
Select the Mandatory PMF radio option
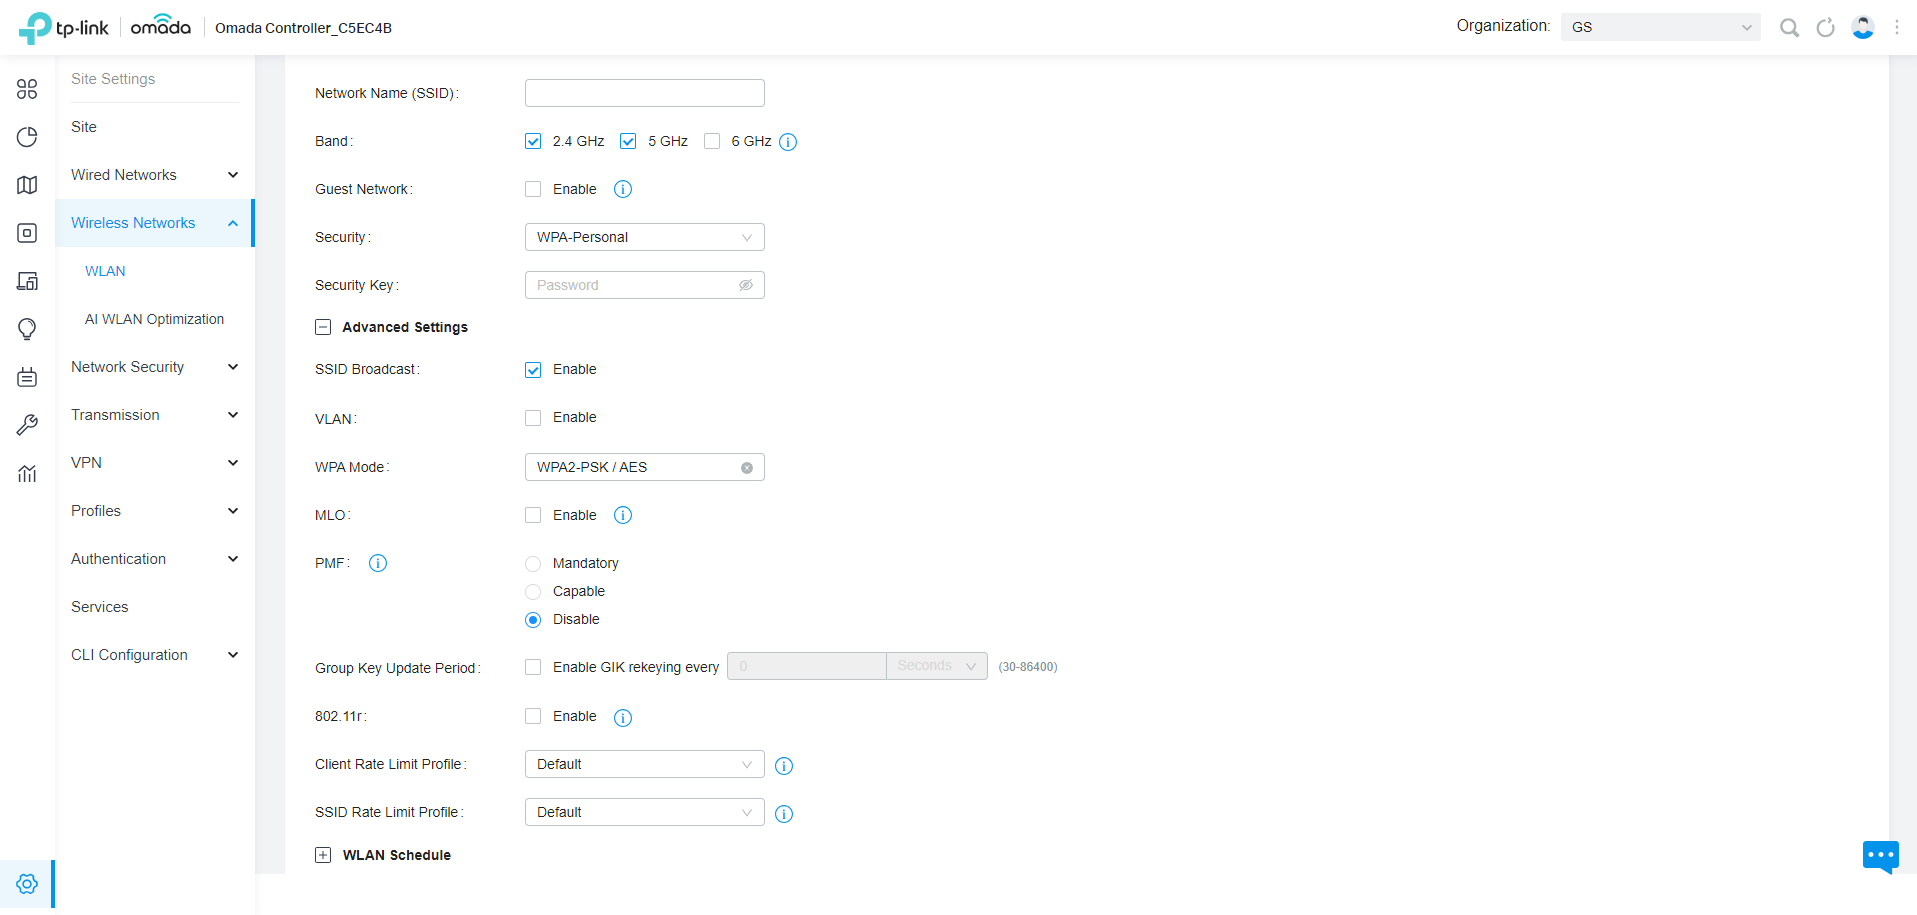tap(533, 564)
